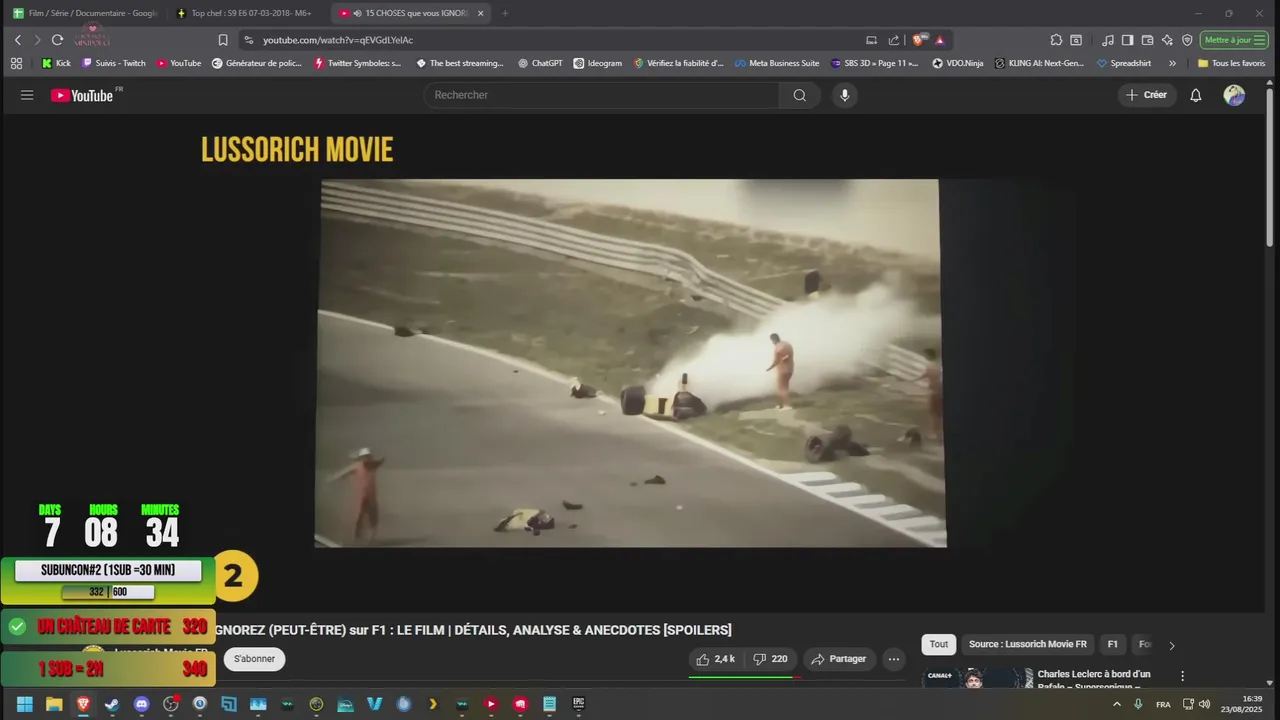Click the Mettre à jour update button
This screenshot has width=1280, height=720.
[1234, 40]
